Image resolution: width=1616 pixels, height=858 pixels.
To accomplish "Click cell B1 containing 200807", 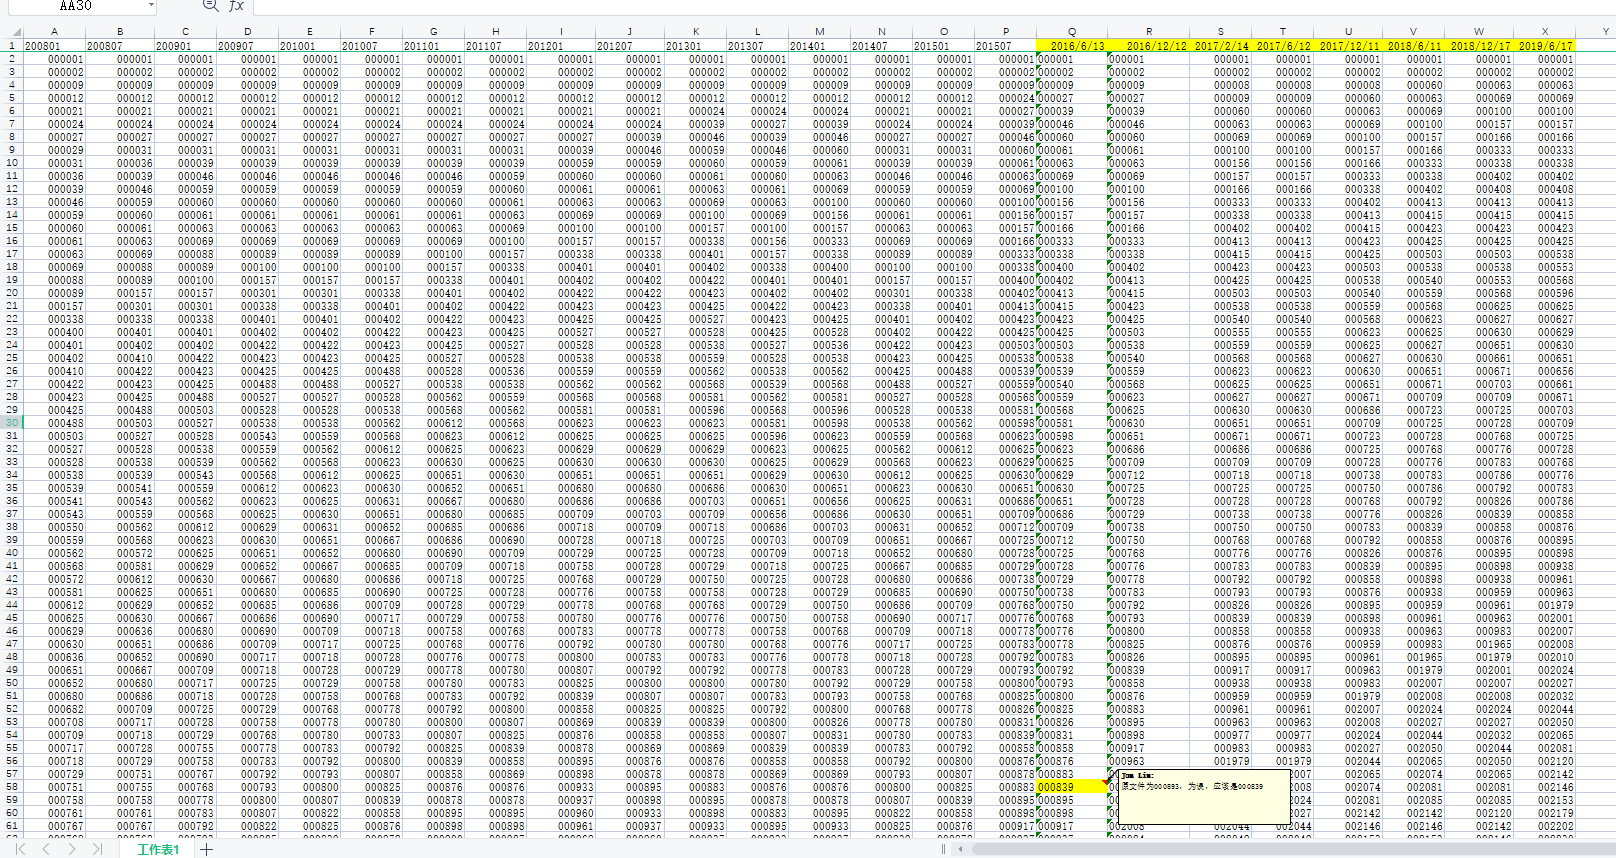I will click(120, 46).
